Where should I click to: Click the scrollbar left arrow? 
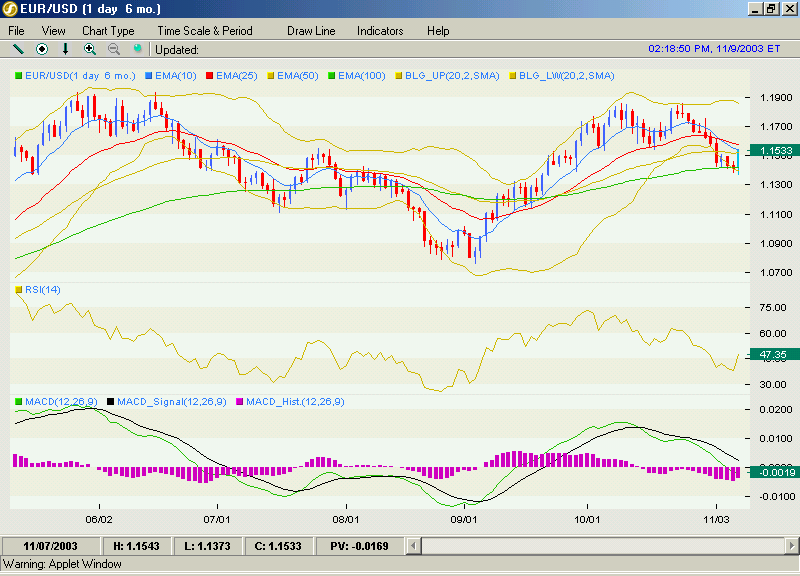413,546
